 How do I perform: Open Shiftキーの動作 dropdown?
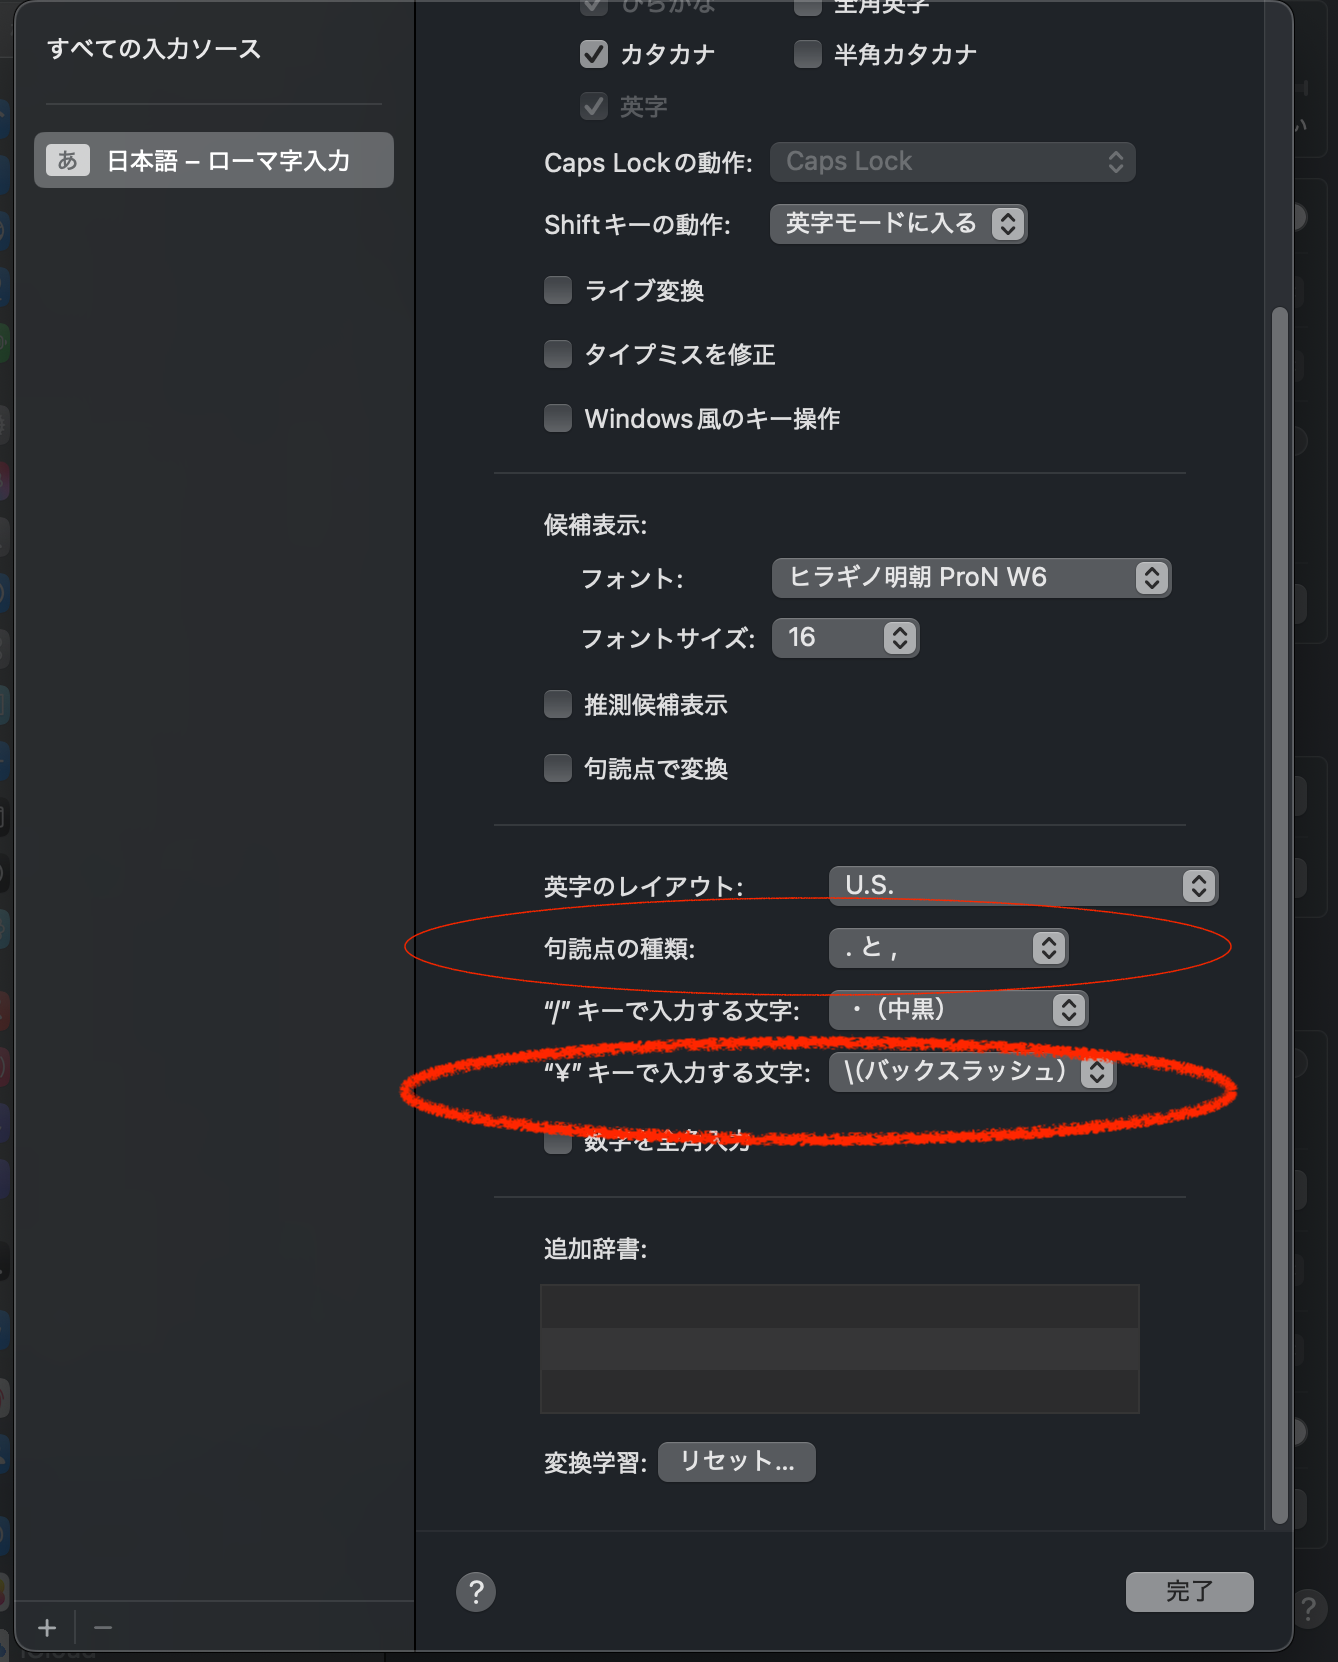[x=899, y=223]
